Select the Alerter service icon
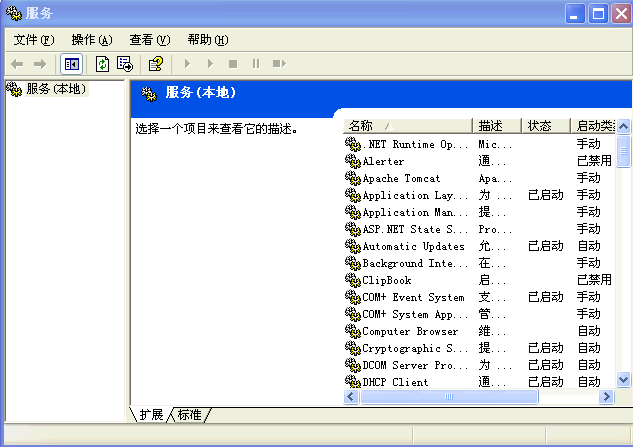Screen dimensions: 633x447 click(x=352, y=161)
